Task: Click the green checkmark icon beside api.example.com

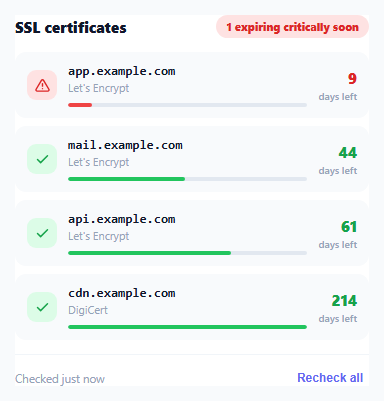Action: pyautogui.click(x=42, y=233)
